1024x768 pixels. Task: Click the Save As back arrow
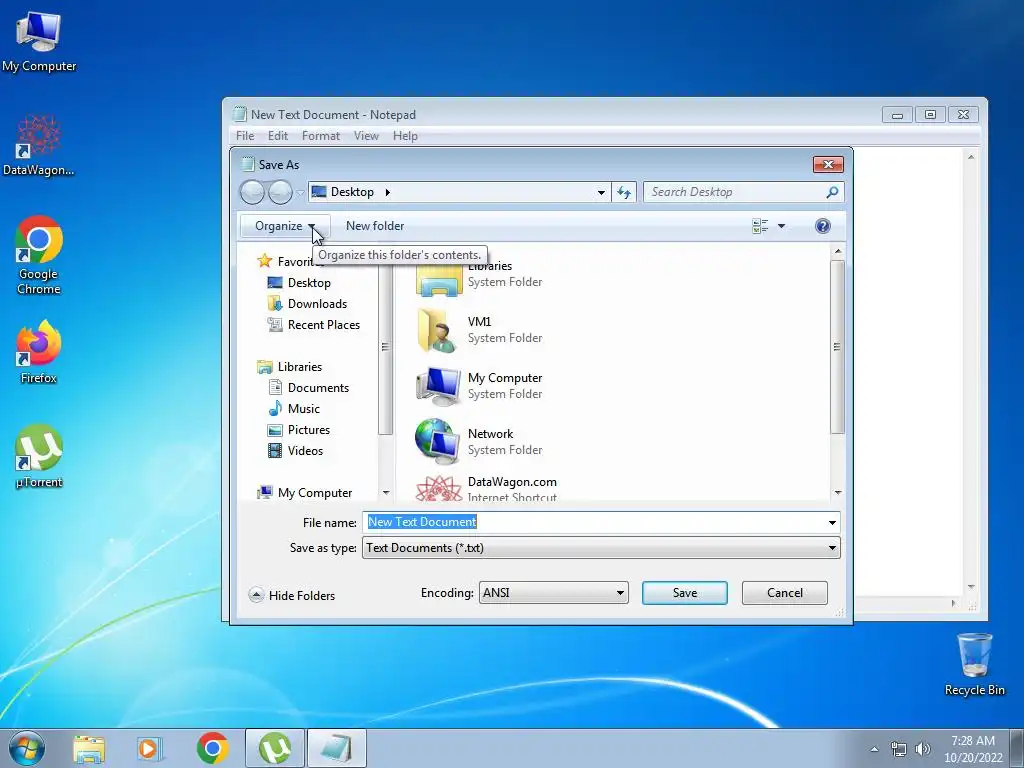252,192
